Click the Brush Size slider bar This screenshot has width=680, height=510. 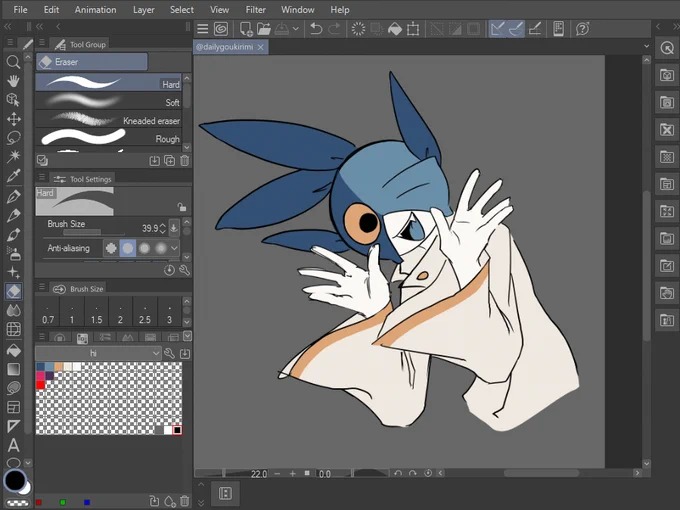tap(92, 232)
